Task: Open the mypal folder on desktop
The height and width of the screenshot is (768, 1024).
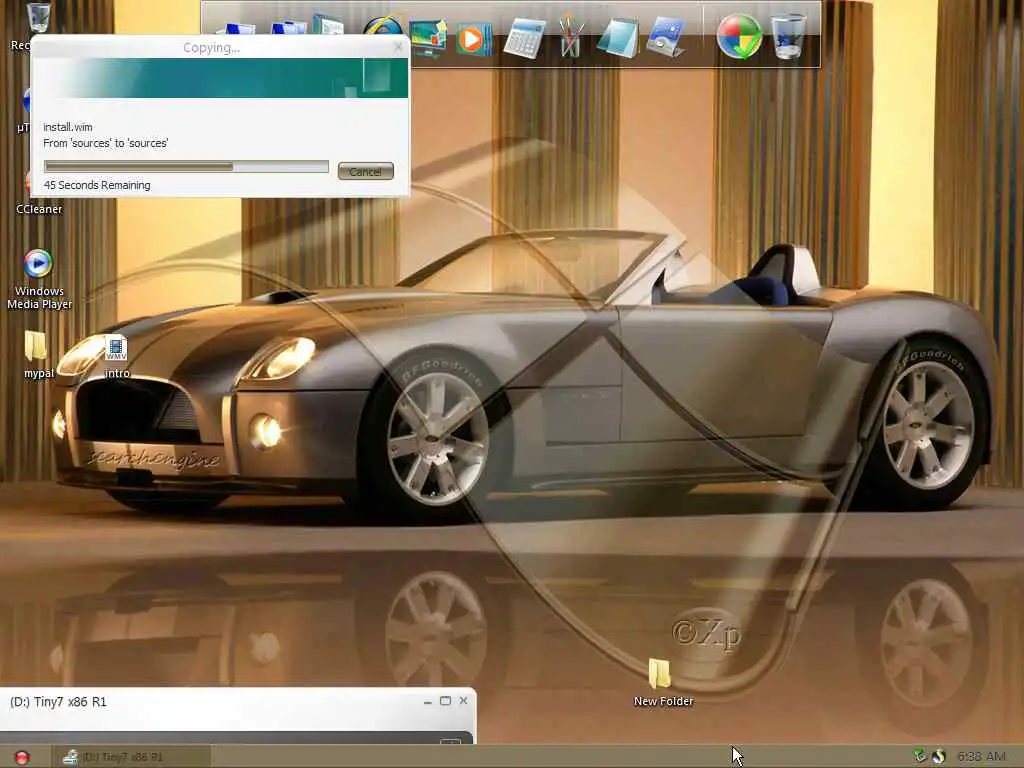Action: pyautogui.click(x=38, y=355)
